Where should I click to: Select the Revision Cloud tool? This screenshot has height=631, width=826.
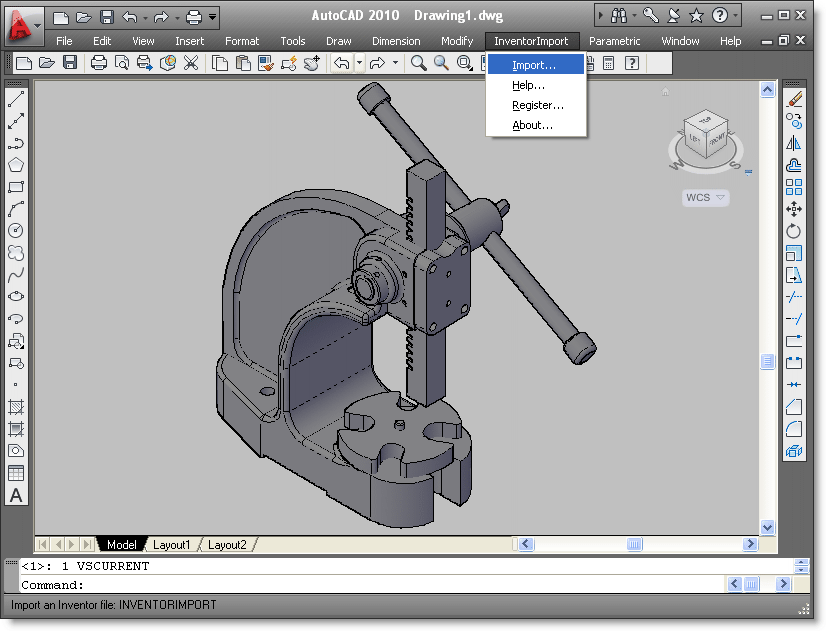(16, 253)
